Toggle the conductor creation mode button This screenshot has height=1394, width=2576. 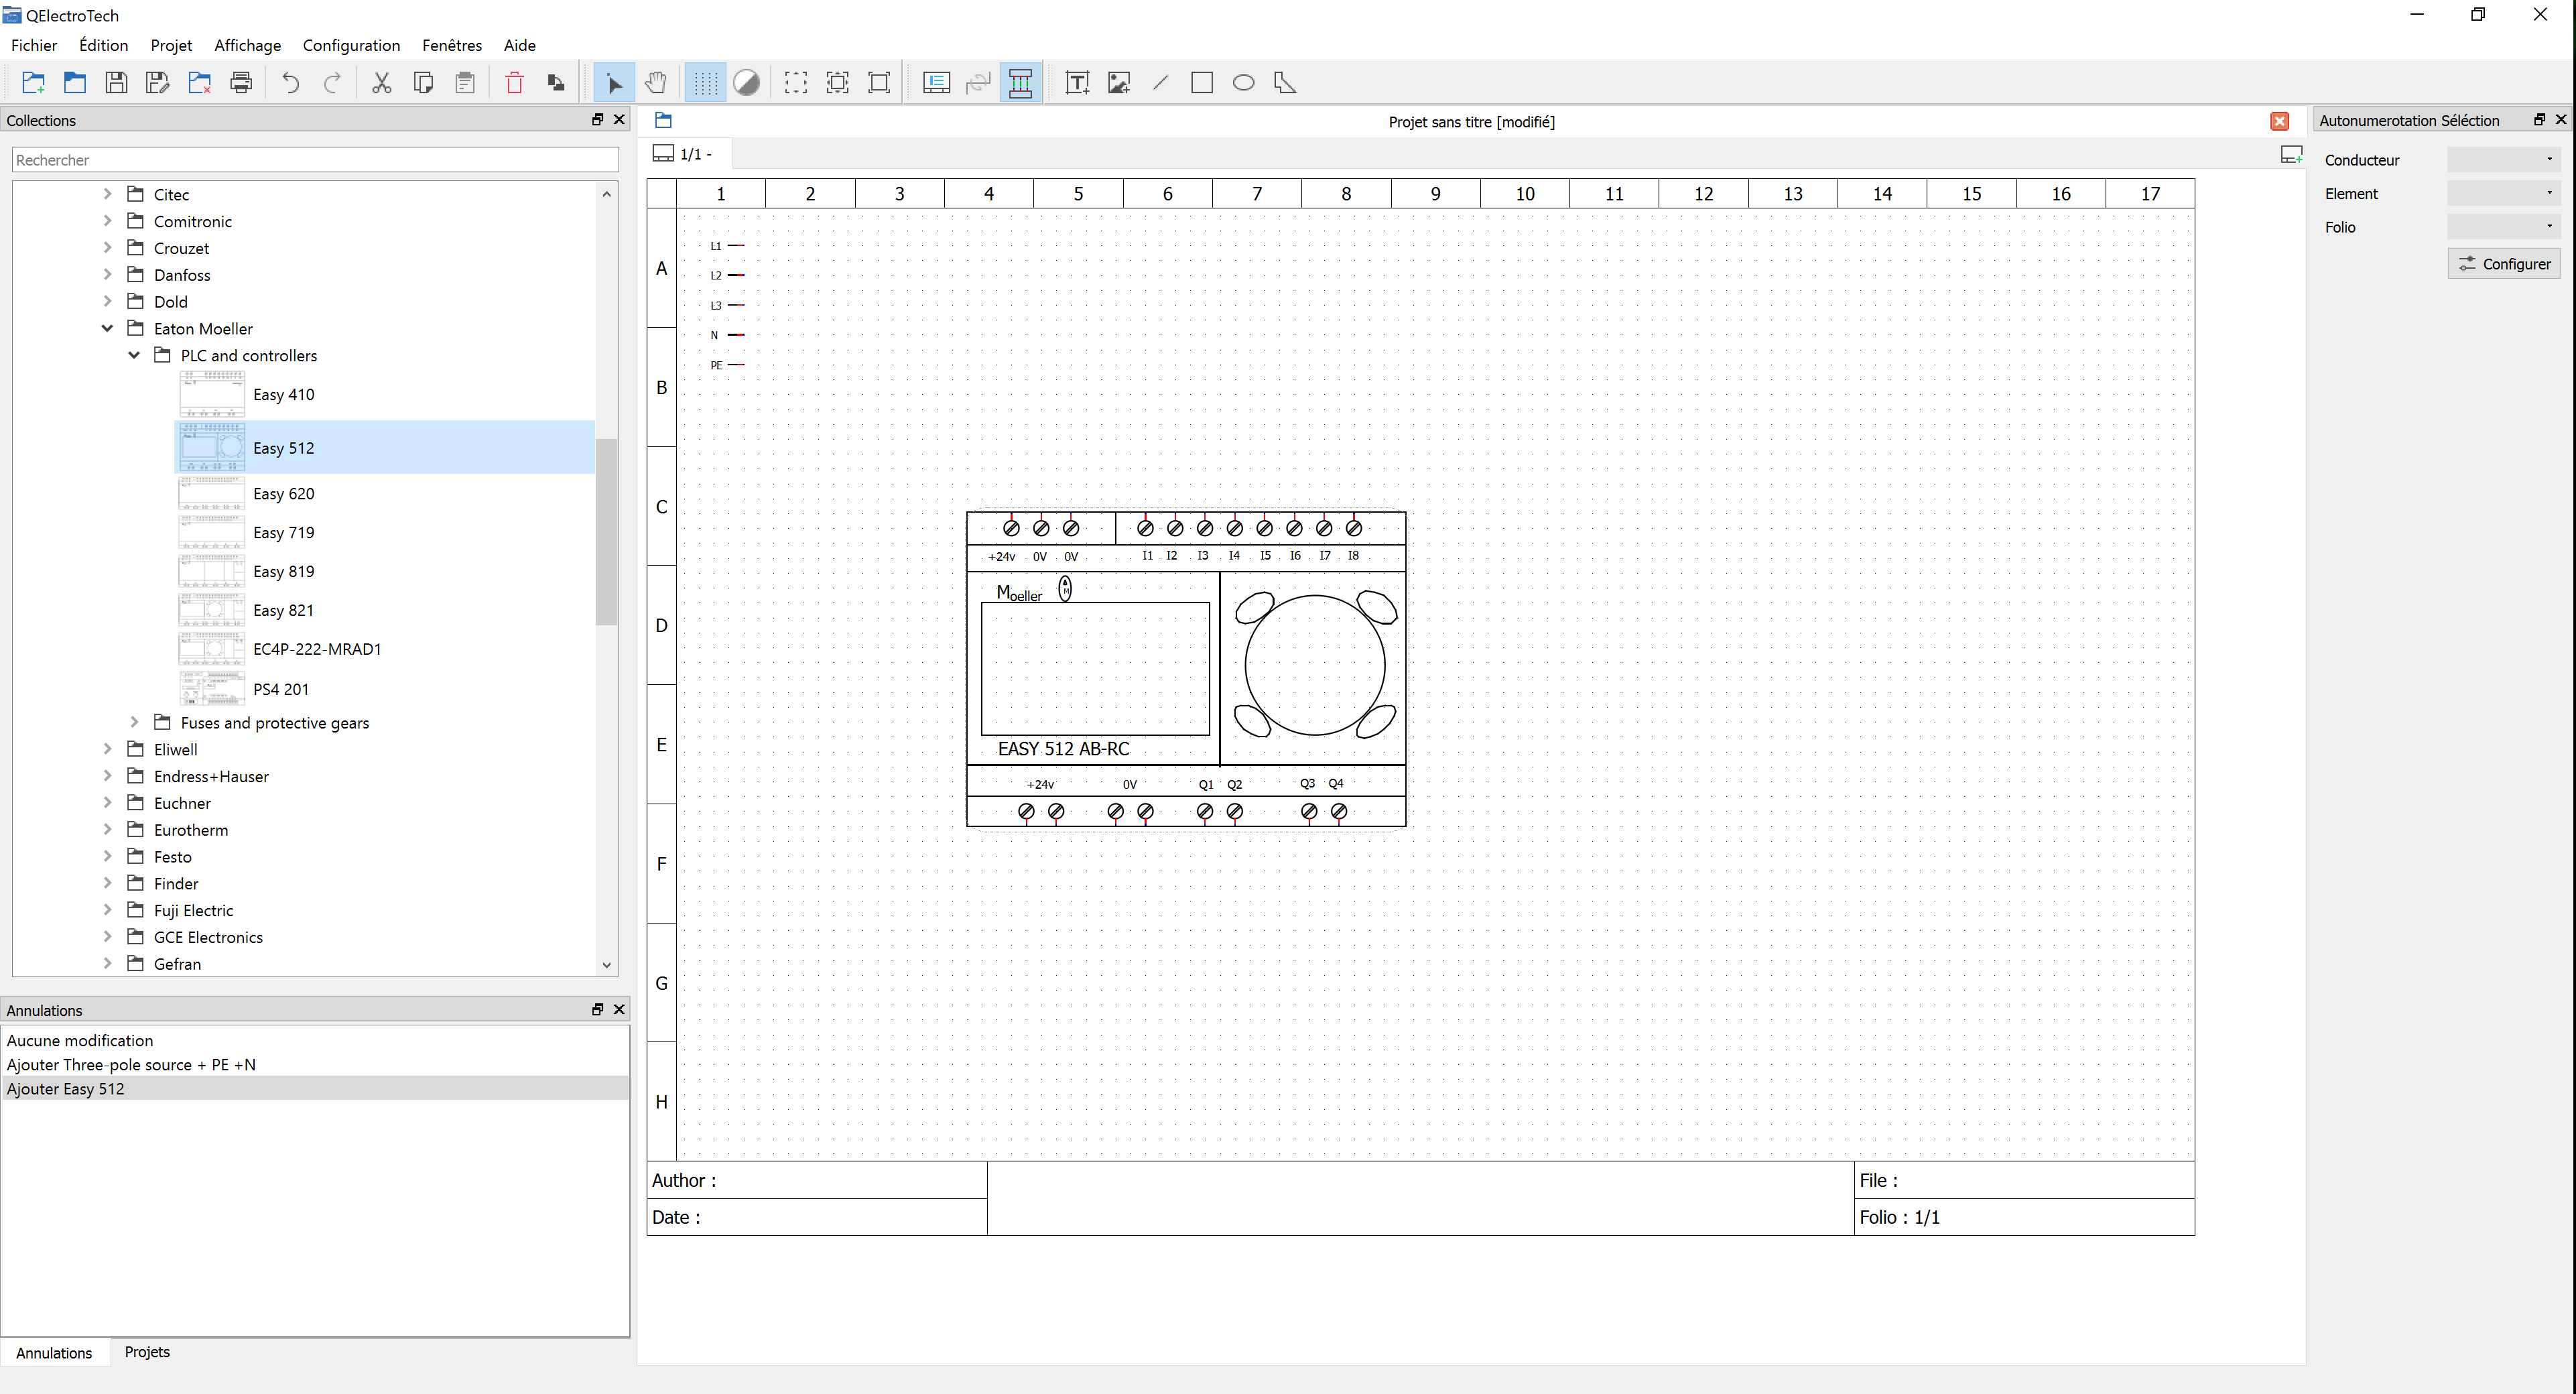pyautogui.click(x=1020, y=83)
